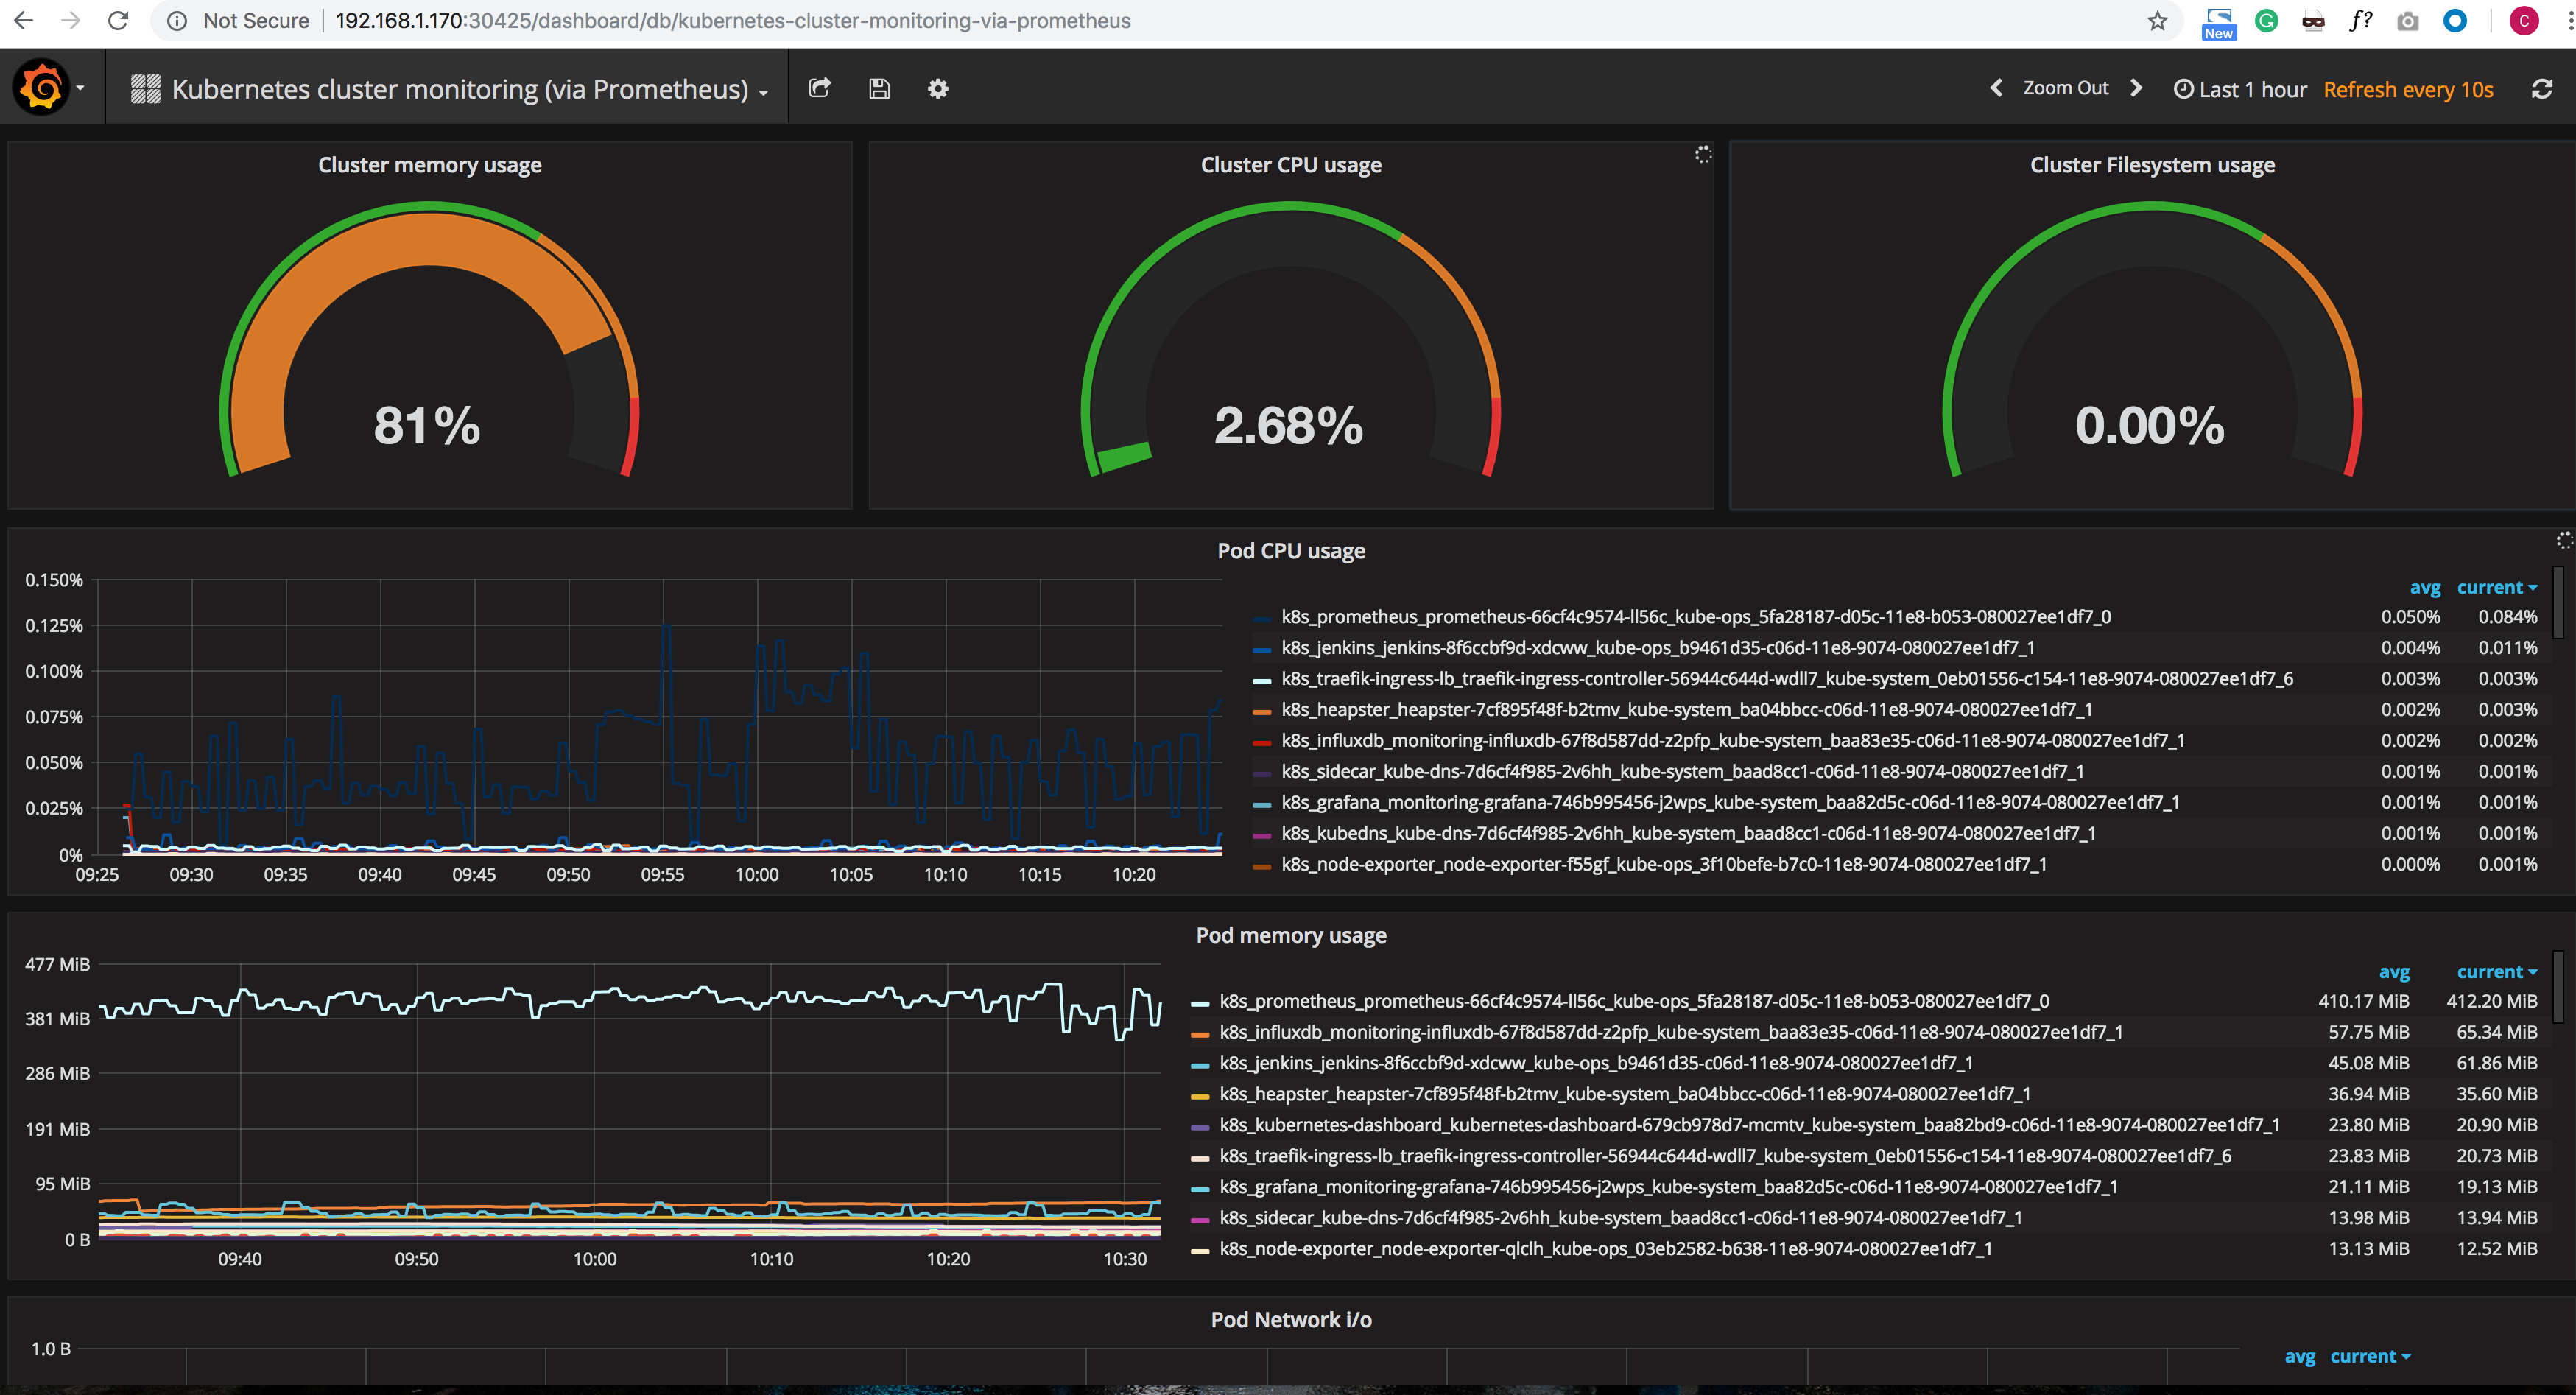Shift time range forward with right chevron
The width and height of the screenshot is (2576, 1395).
[2137, 88]
